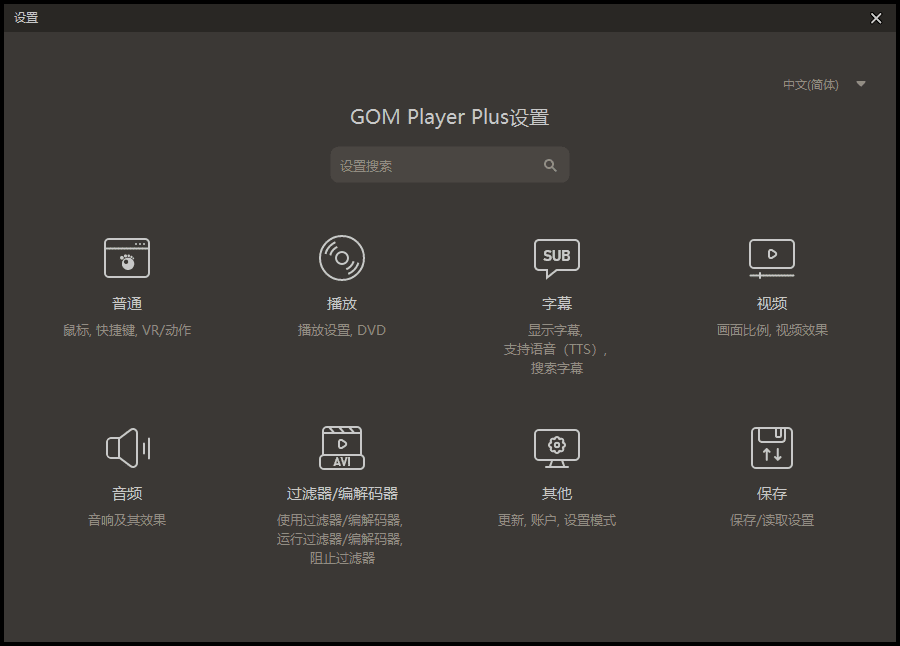
Task: Click 画面比例, 视频效果 text
Action: point(771,328)
